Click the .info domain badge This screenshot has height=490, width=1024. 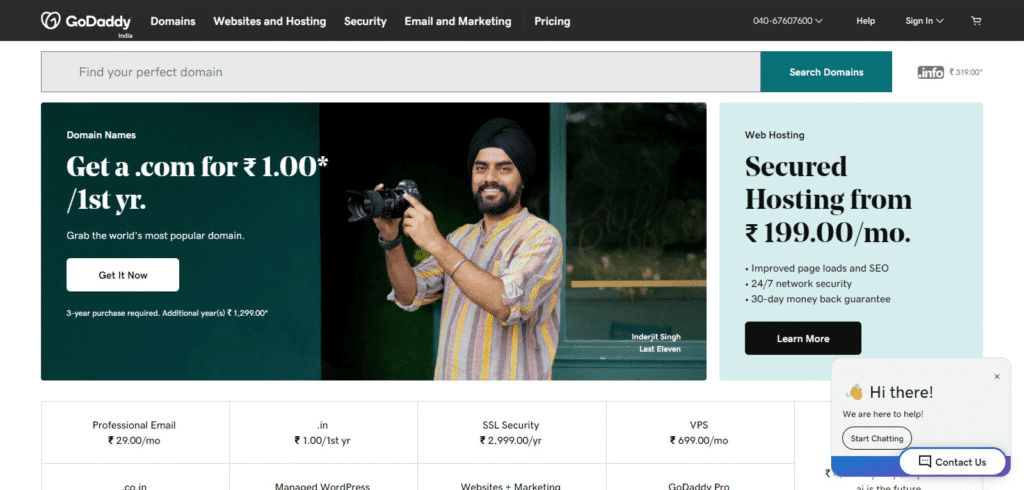click(931, 72)
